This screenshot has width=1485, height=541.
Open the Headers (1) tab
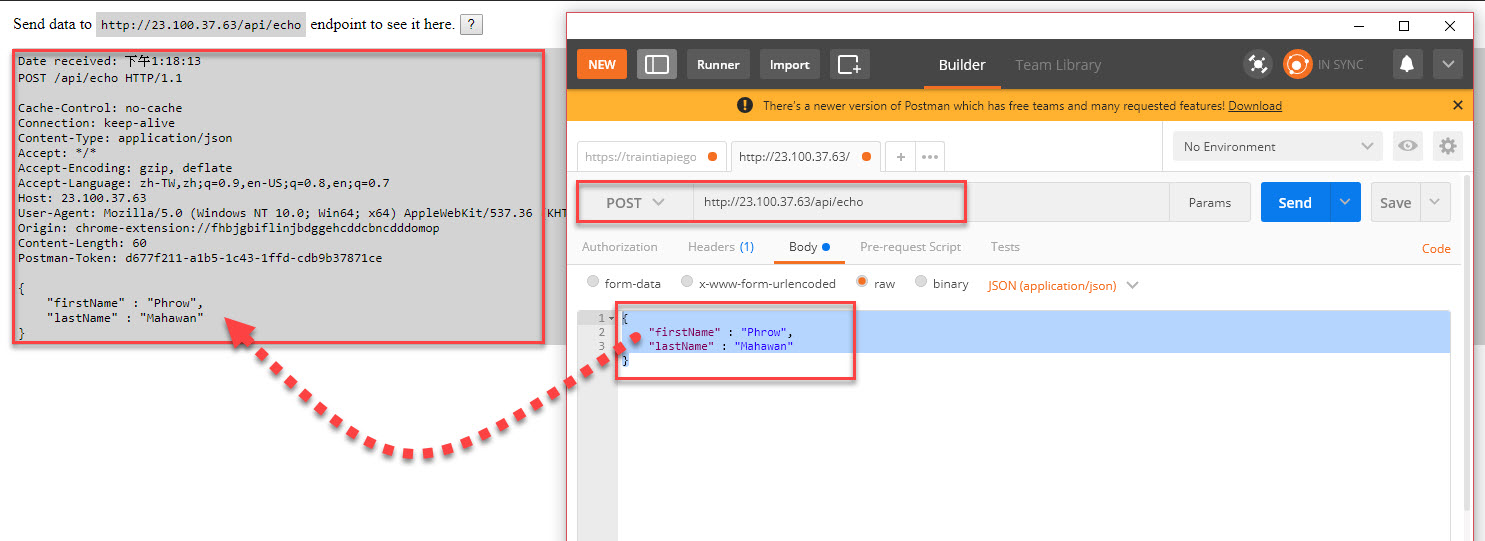(721, 247)
